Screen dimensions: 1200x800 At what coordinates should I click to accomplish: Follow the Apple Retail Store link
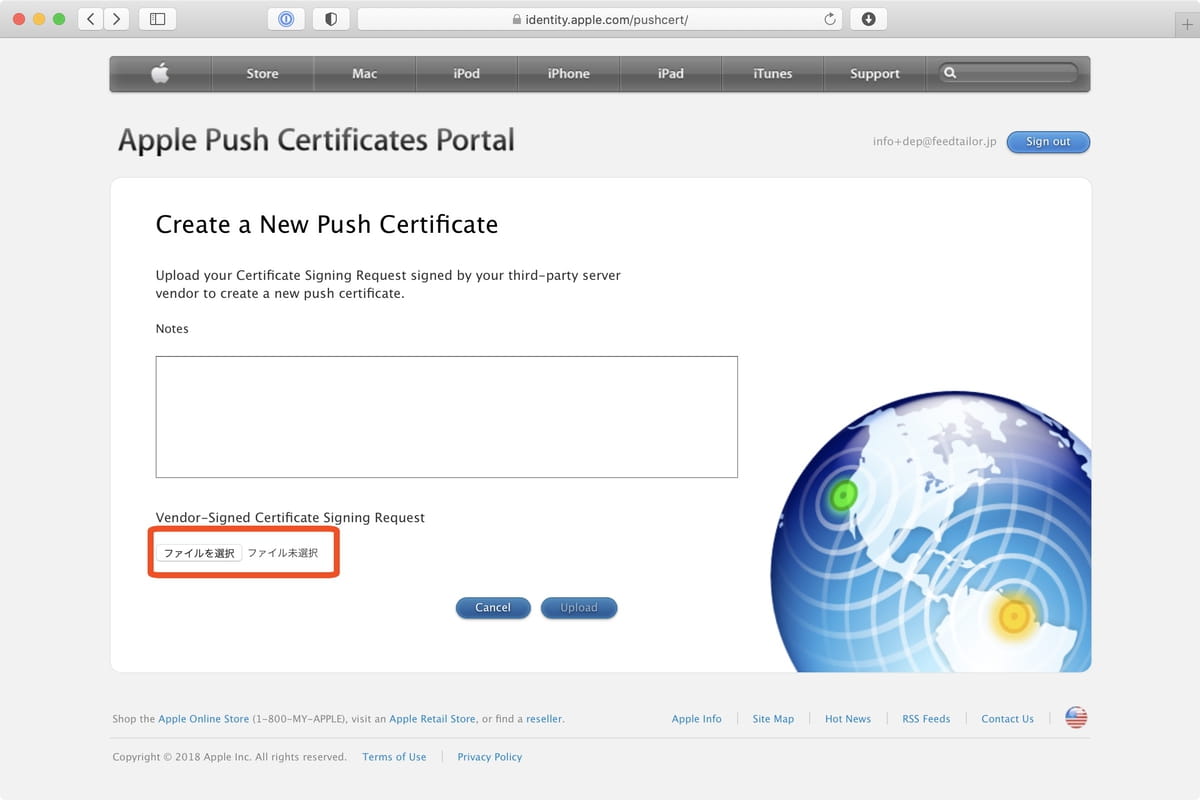pos(433,719)
